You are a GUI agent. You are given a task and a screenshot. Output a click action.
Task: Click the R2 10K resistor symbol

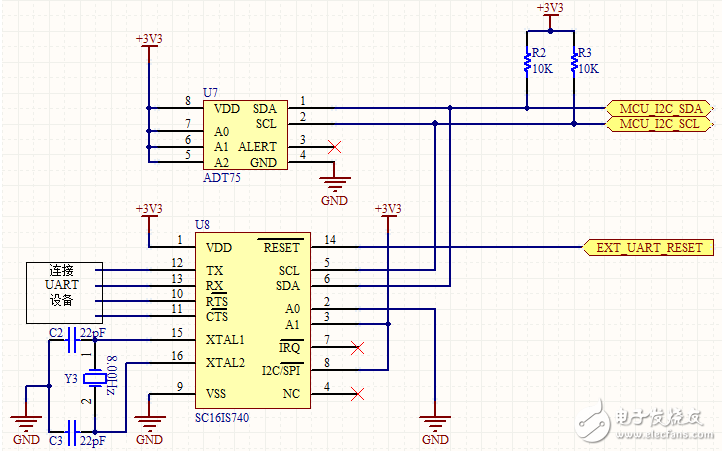pos(527,62)
